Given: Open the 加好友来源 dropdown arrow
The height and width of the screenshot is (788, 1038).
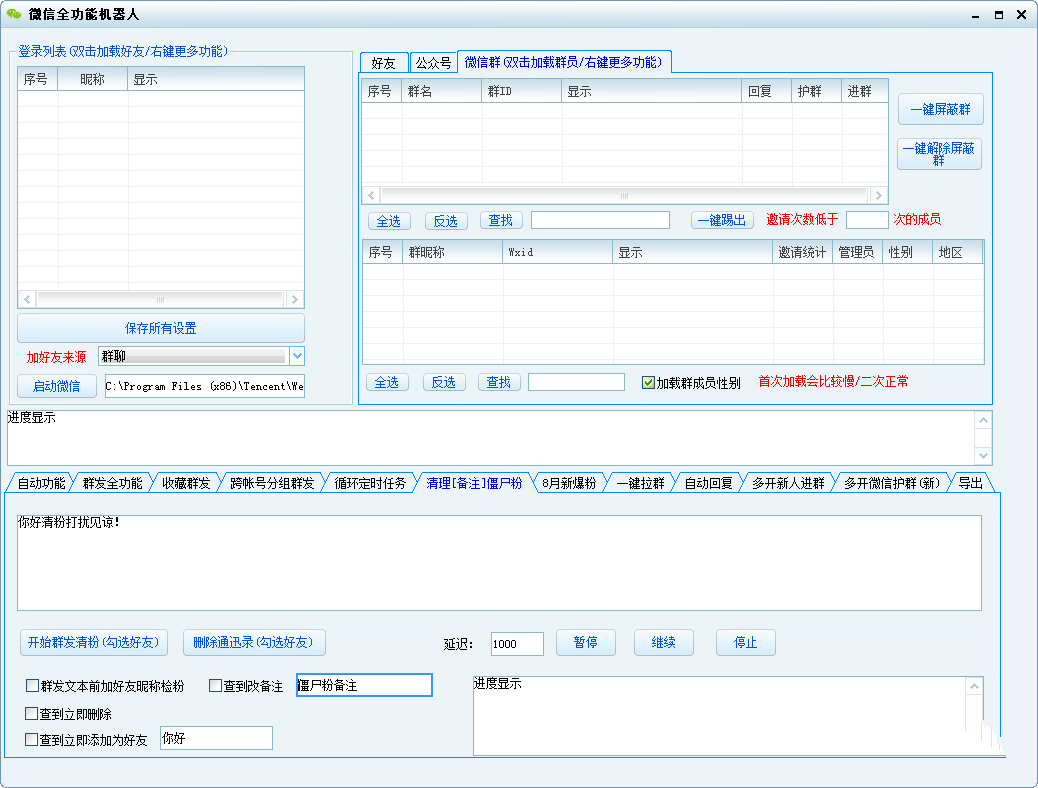Looking at the screenshot, I should click(297, 356).
